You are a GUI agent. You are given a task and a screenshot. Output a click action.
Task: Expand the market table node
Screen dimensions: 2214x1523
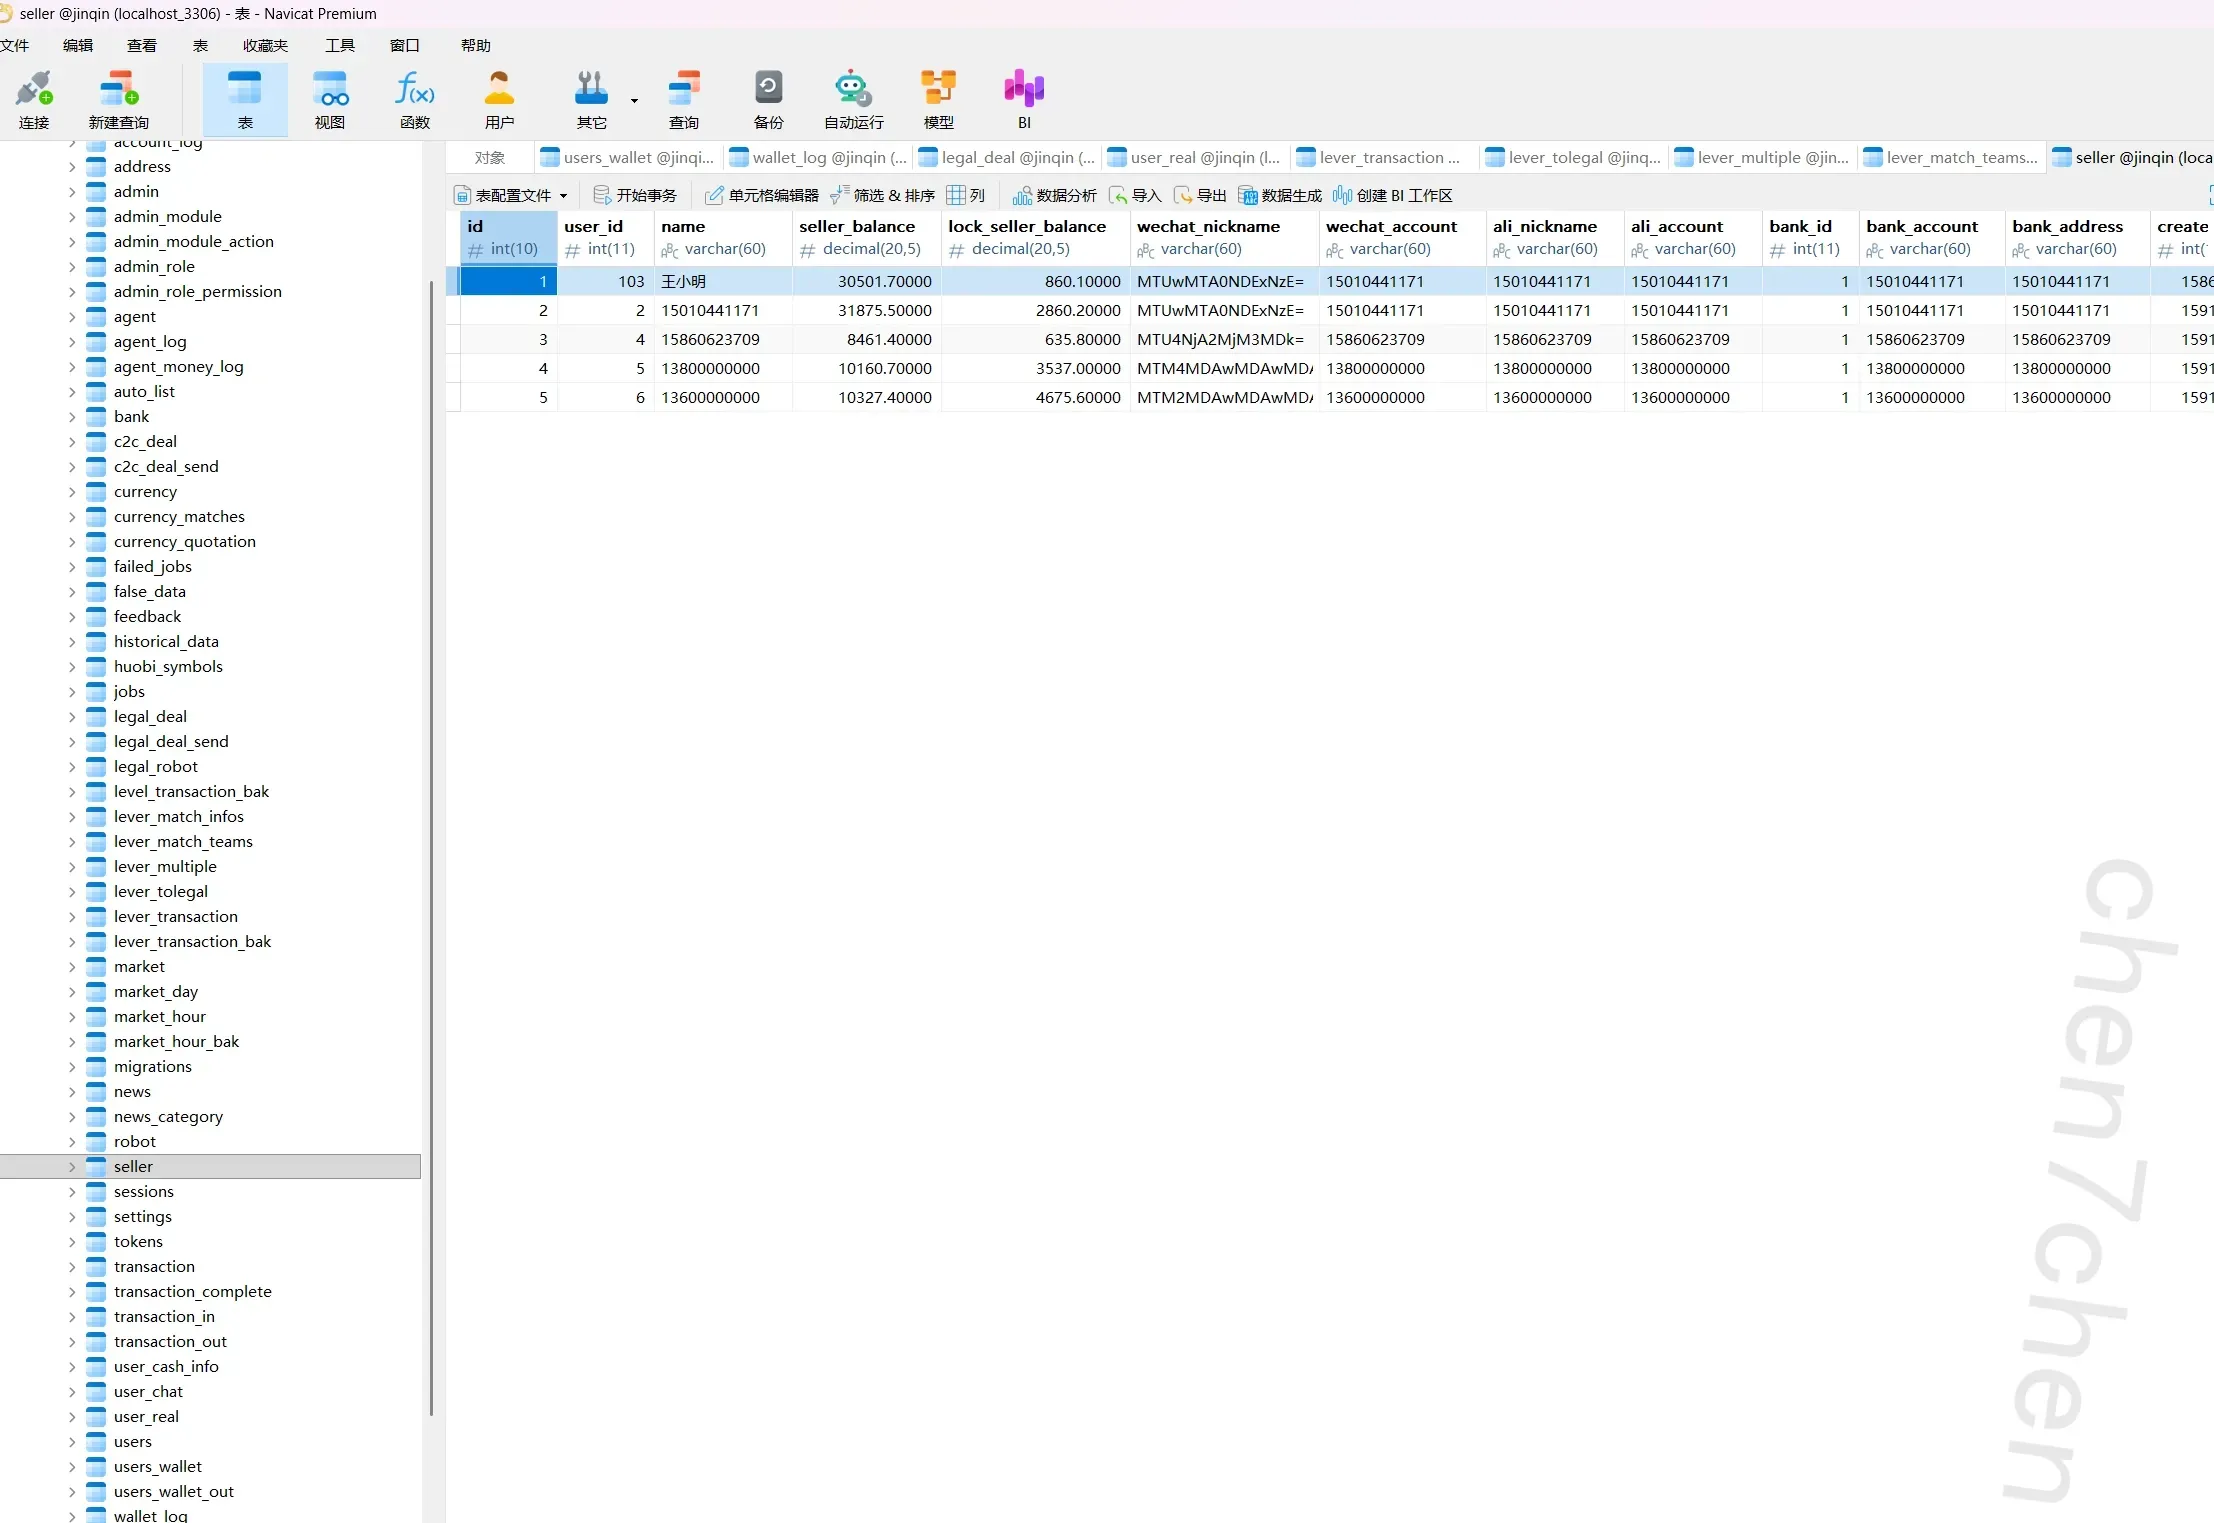pyautogui.click(x=72, y=966)
